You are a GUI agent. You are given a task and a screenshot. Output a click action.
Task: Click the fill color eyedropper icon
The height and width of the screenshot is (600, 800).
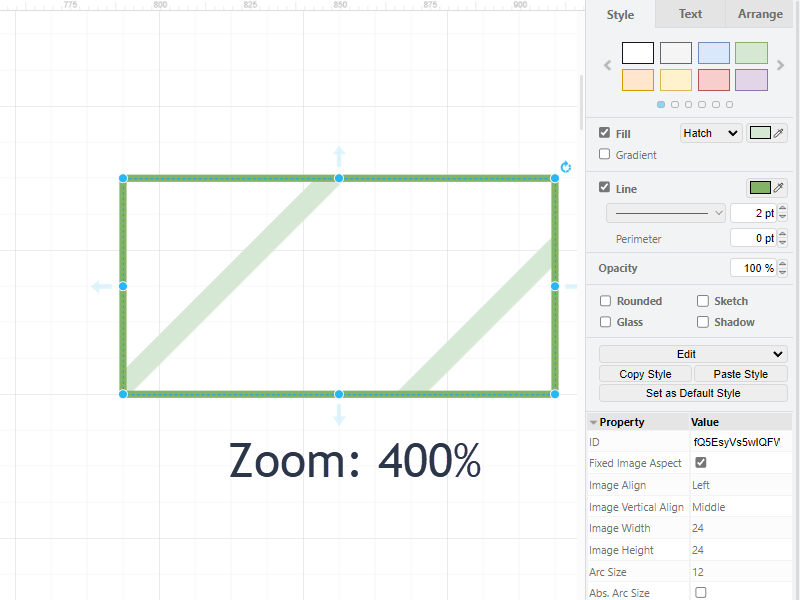(x=779, y=133)
